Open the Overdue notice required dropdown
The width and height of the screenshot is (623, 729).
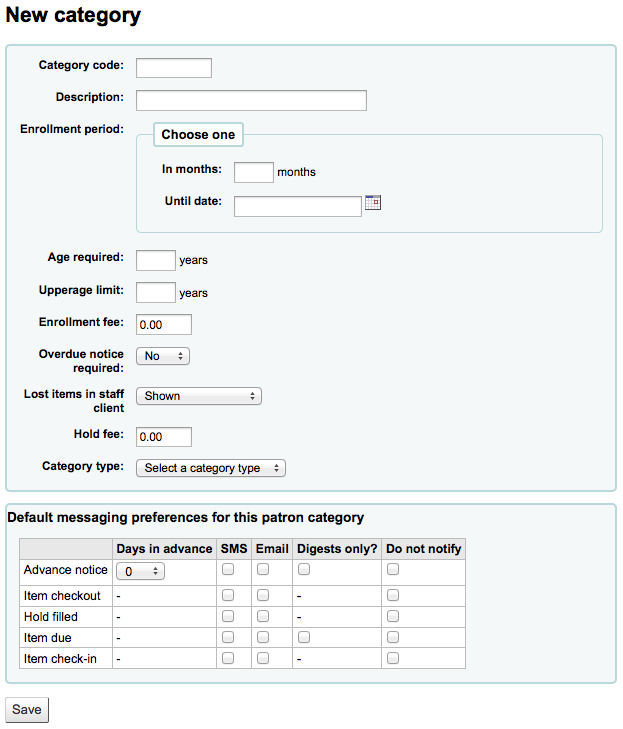(163, 356)
